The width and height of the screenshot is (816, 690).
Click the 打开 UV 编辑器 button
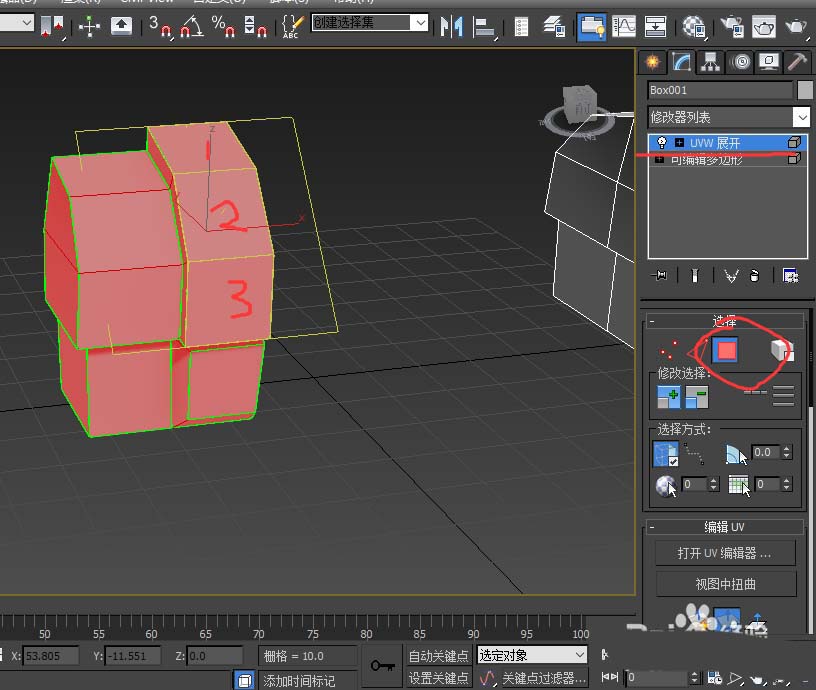[x=723, y=553]
